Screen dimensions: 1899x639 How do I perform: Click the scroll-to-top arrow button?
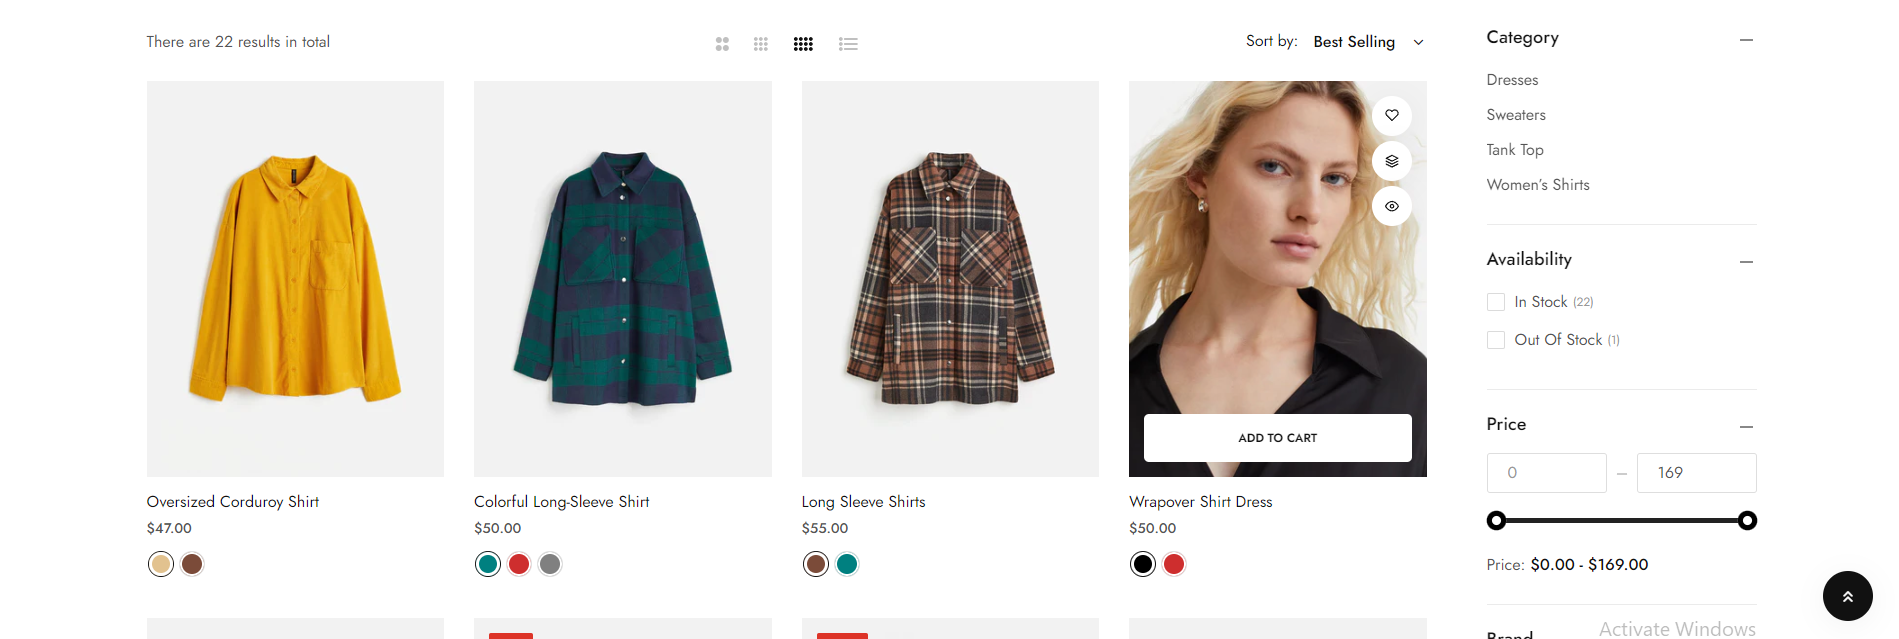pyautogui.click(x=1847, y=596)
